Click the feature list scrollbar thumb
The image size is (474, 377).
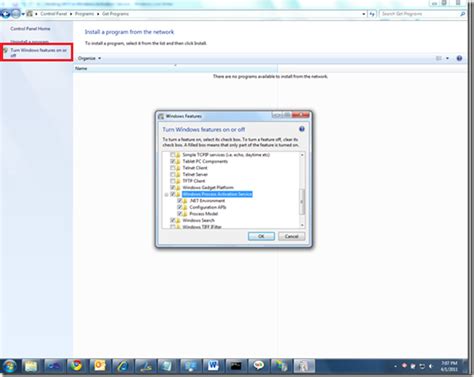coord(302,202)
